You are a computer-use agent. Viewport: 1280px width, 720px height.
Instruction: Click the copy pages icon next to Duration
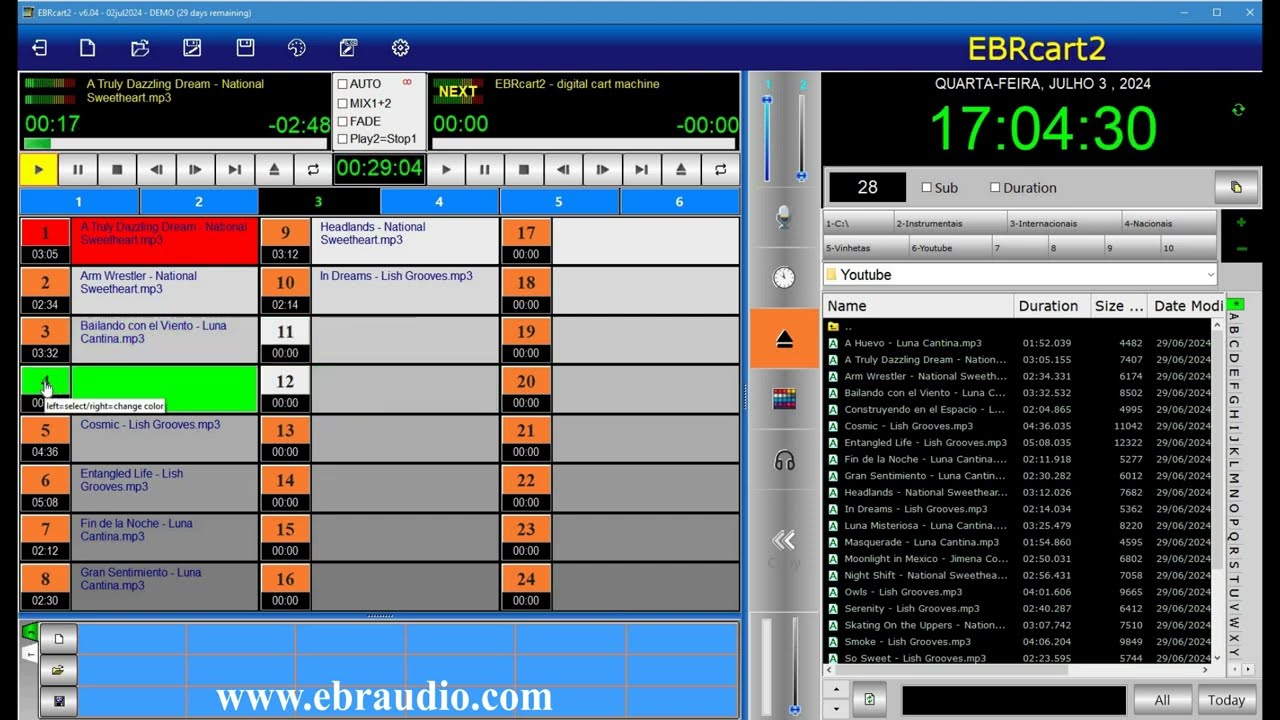pyautogui.click(x=1236, y=187)
